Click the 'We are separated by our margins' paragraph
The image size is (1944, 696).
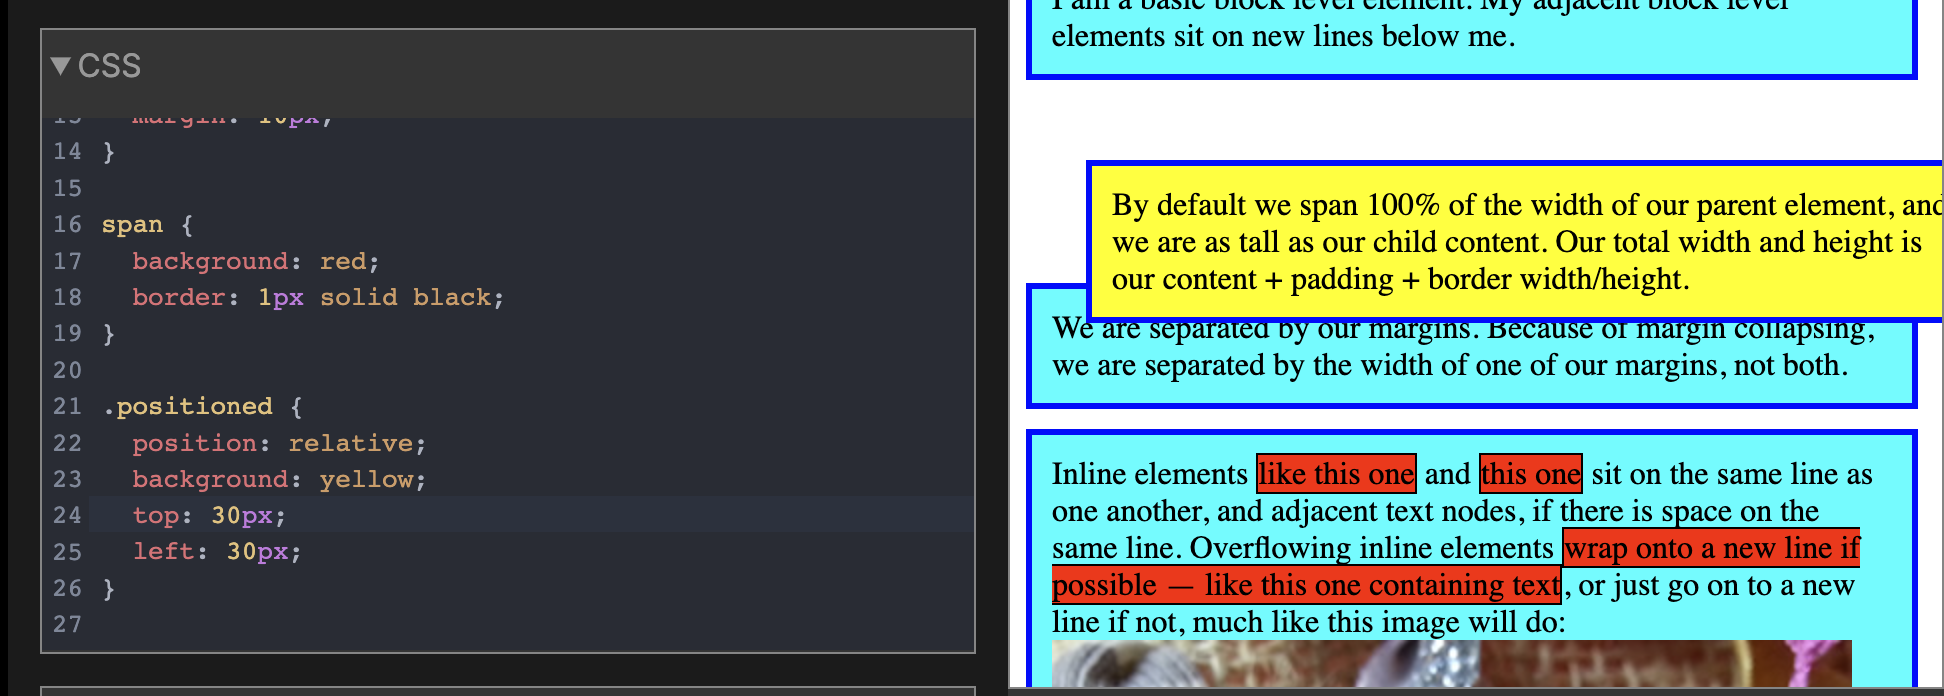pyautogui.click(x=1471, y=347)
